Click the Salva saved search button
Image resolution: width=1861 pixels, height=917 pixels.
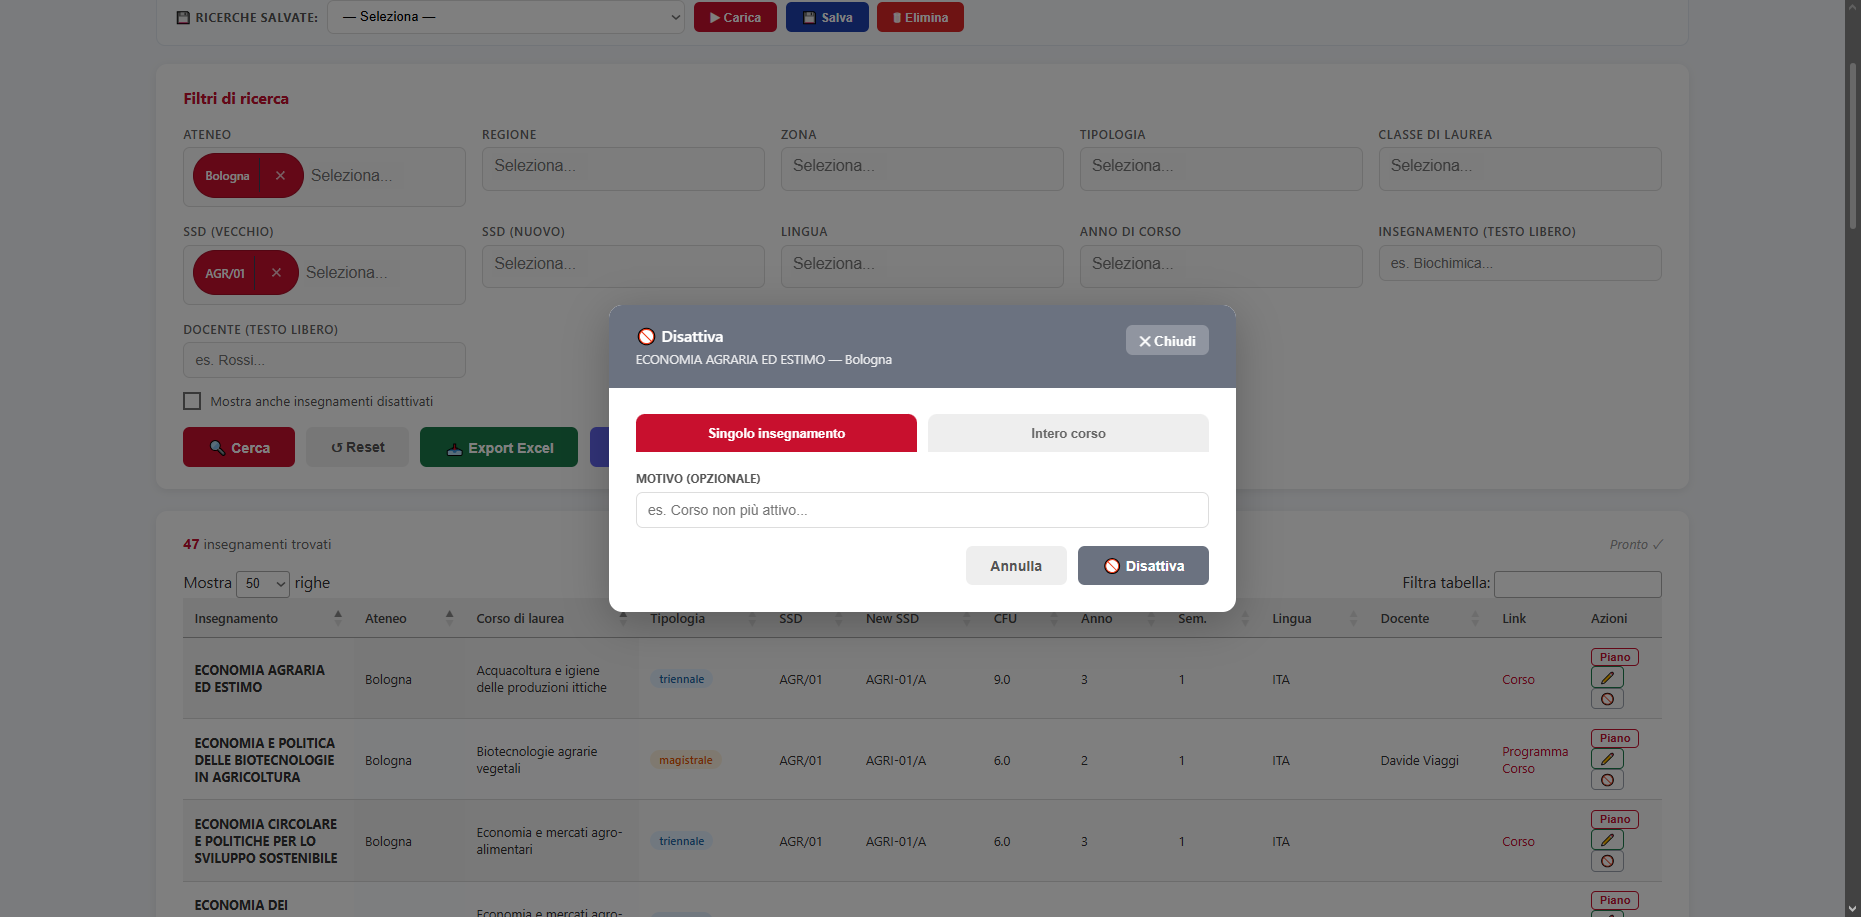click(x=827, y=17)
